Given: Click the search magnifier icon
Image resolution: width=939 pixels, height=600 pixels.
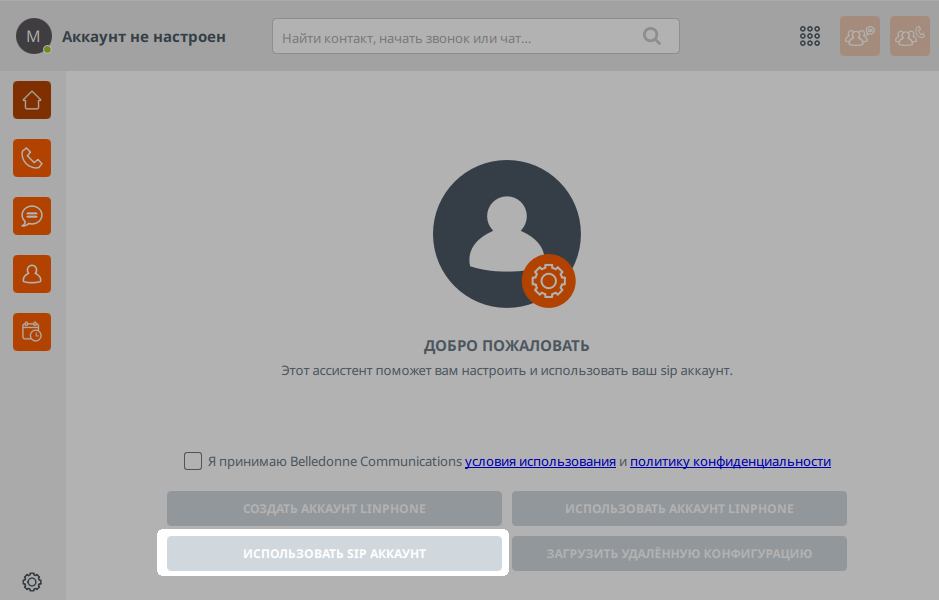Looking at the screenshot, I should coord(652,37).
